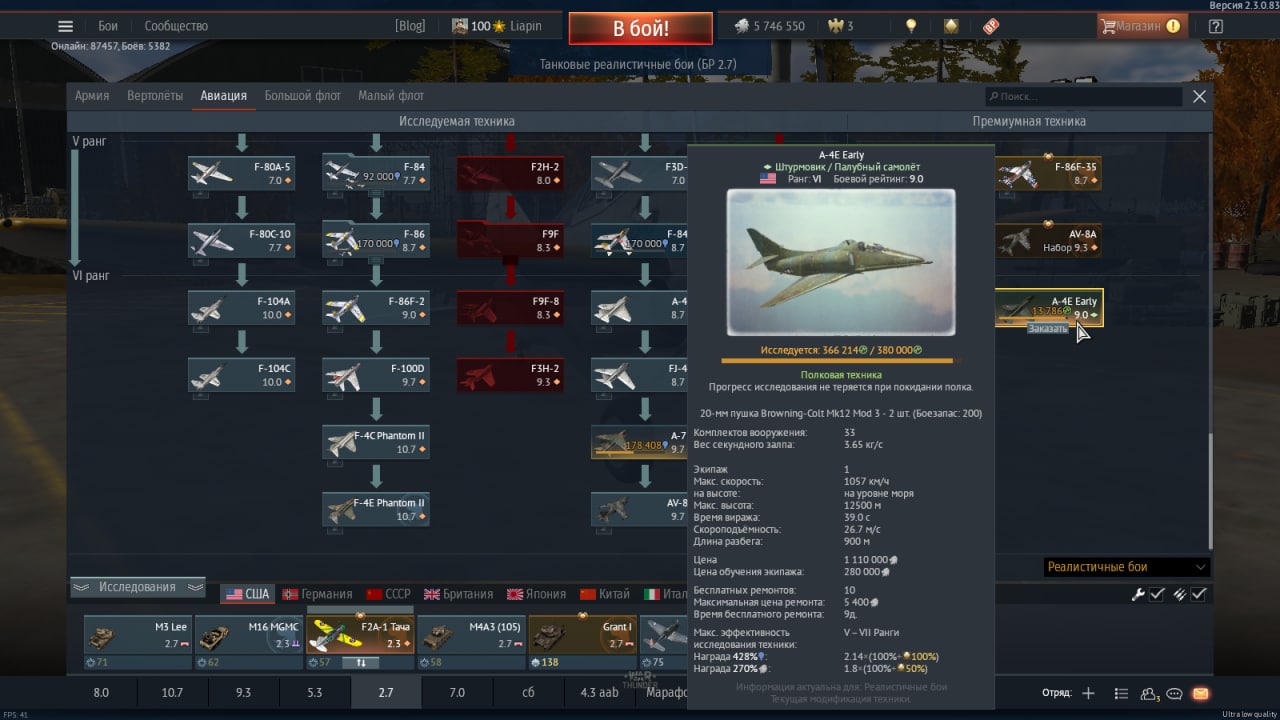
Task: Select the F-4C Phantom II card
Action: [x=376, y=441]
